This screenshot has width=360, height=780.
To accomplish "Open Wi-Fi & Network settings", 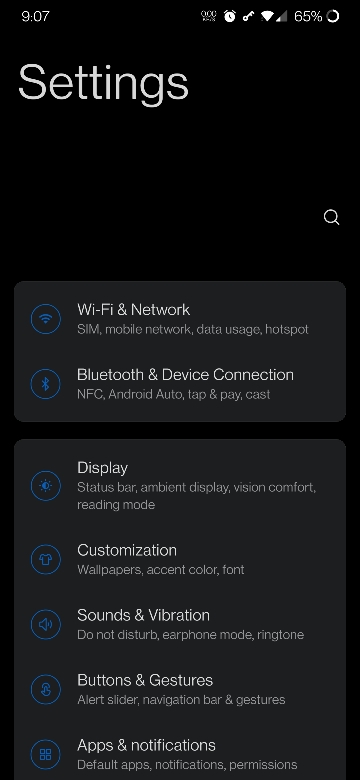I will click(x=180, y=319).
